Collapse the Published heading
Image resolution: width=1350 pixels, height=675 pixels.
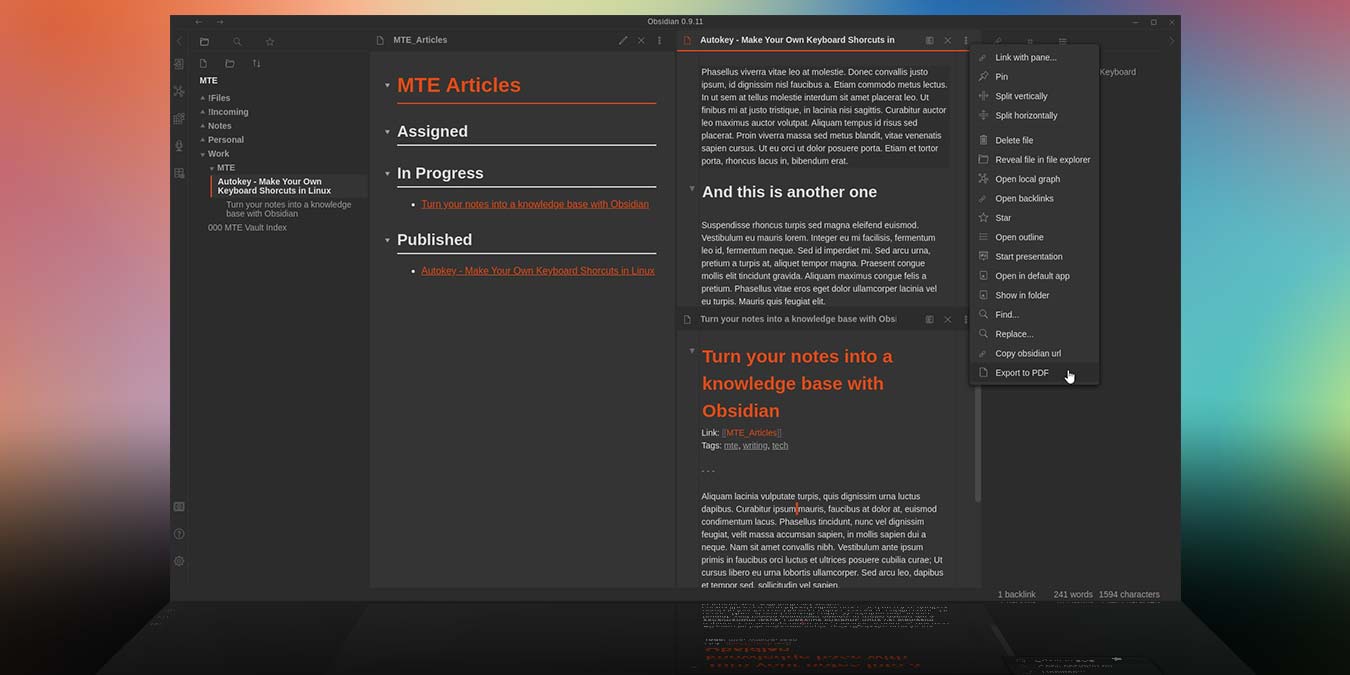(388, 240)
